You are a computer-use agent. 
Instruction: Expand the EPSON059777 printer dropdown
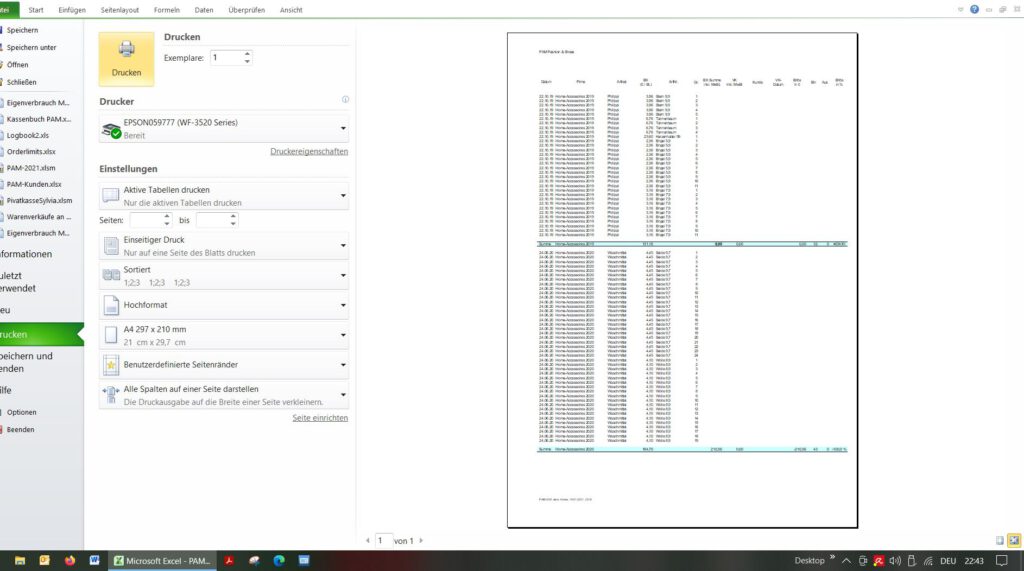pos(343,128)
